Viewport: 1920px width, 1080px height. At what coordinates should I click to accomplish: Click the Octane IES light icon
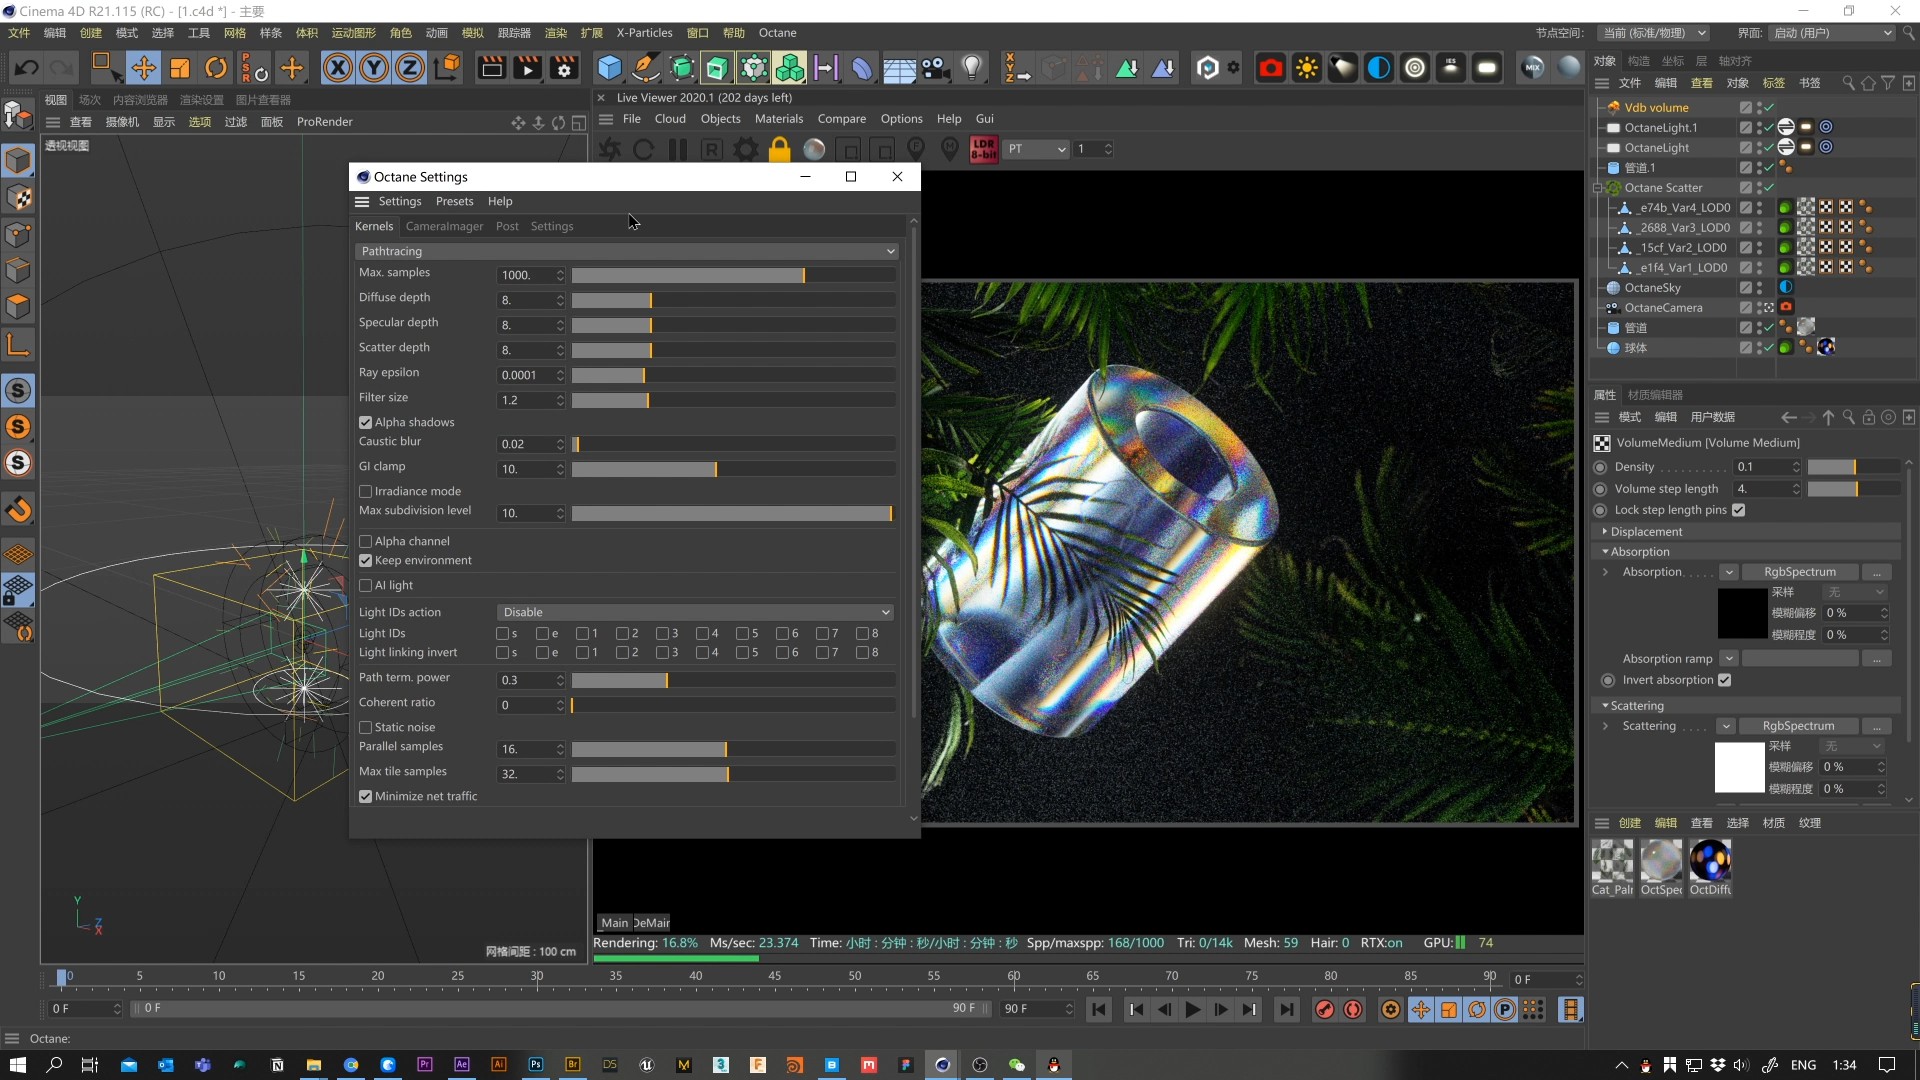click(x=1451, y=68)
